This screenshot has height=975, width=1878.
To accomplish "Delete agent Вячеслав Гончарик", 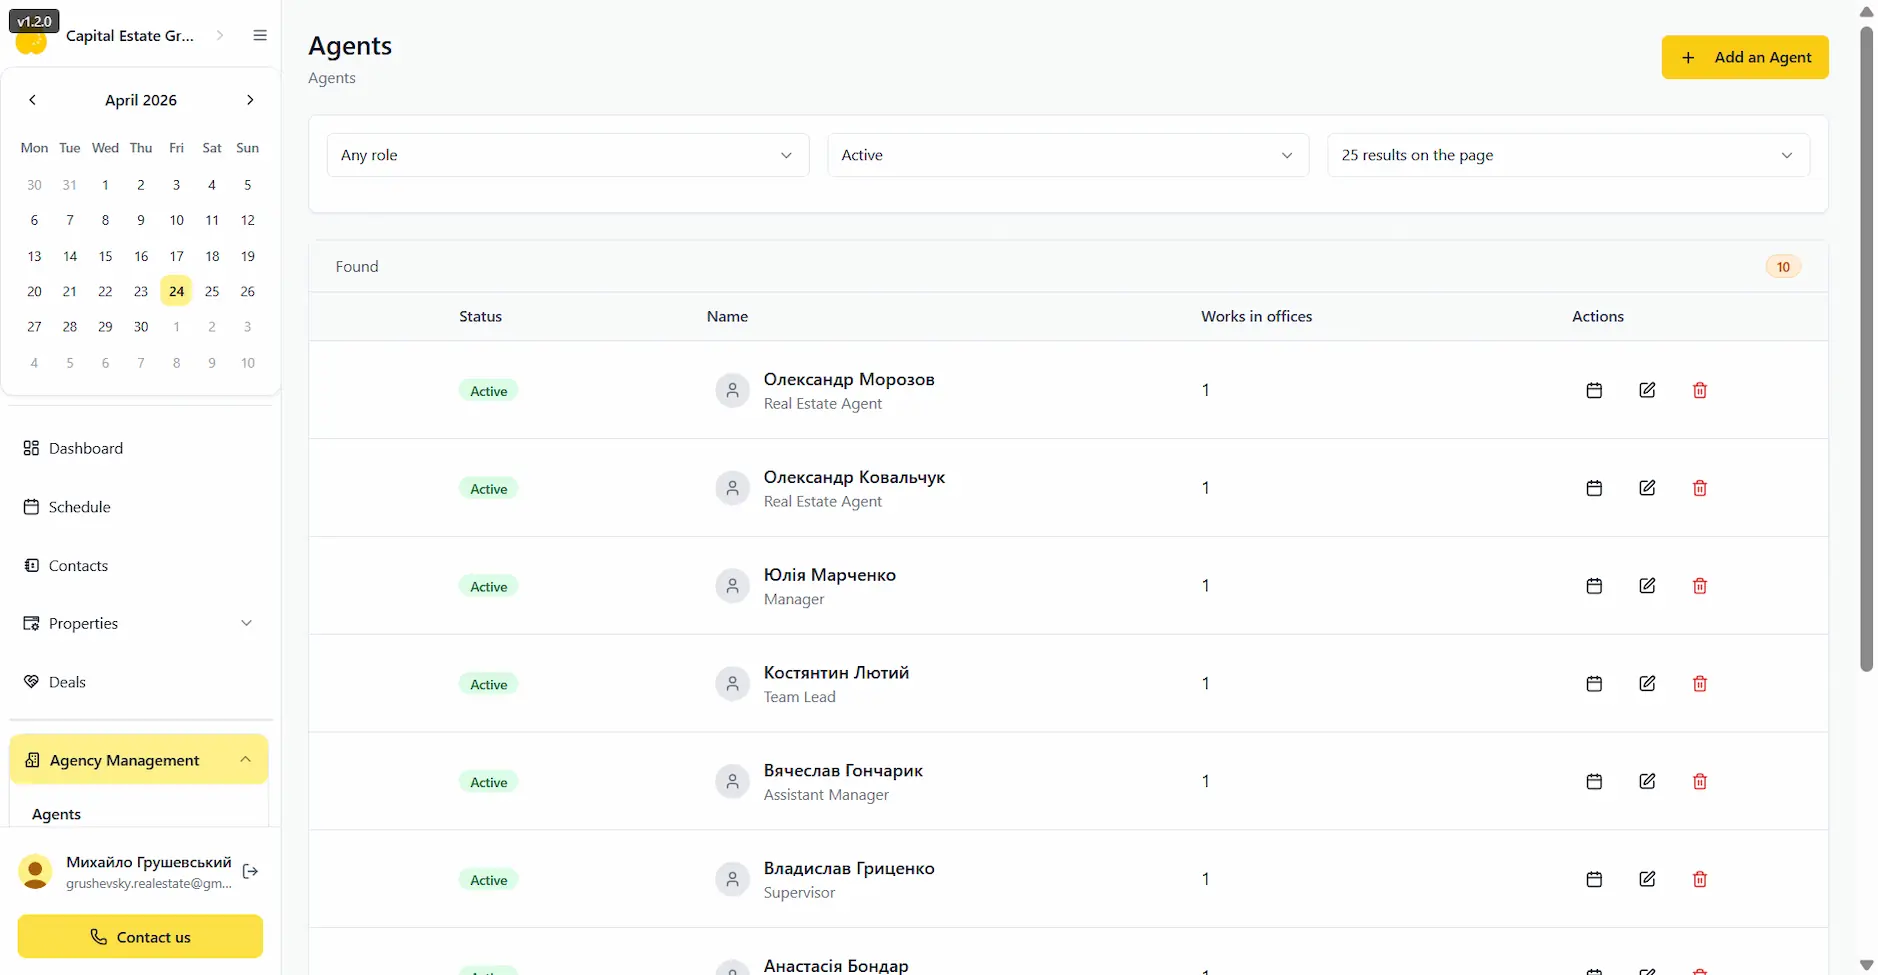I will (1700, 782).
